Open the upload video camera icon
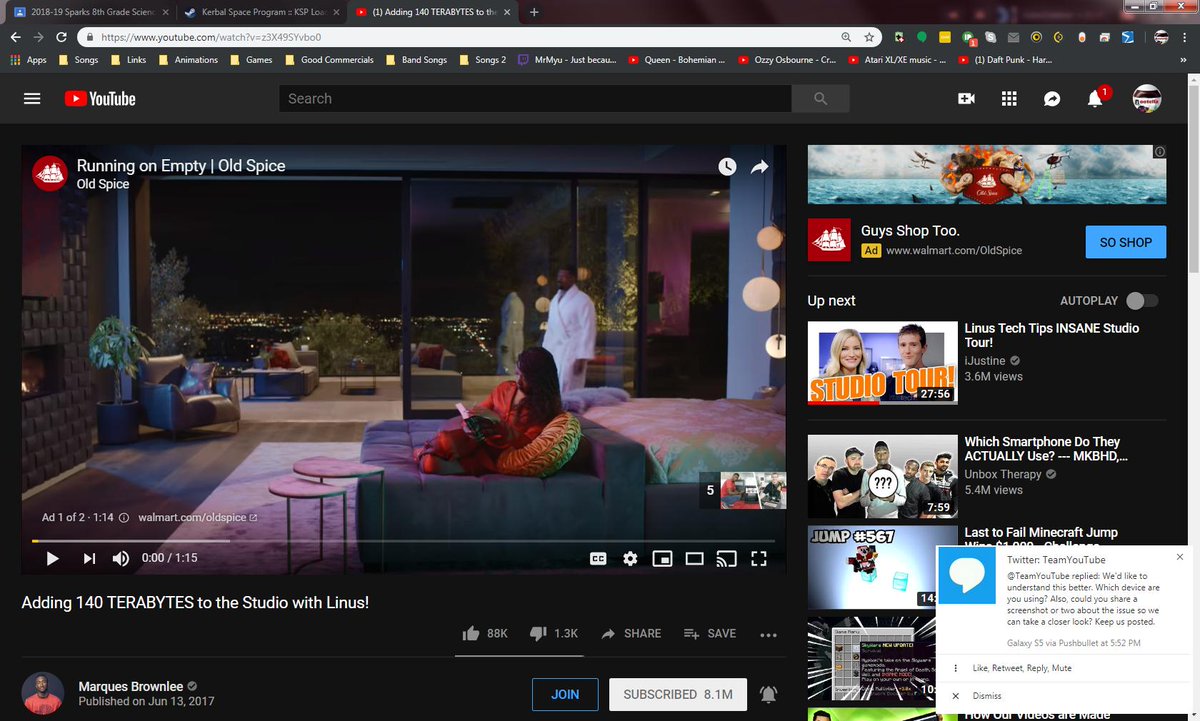This screenshot has width=1200, height=721. tap(966, 99)
